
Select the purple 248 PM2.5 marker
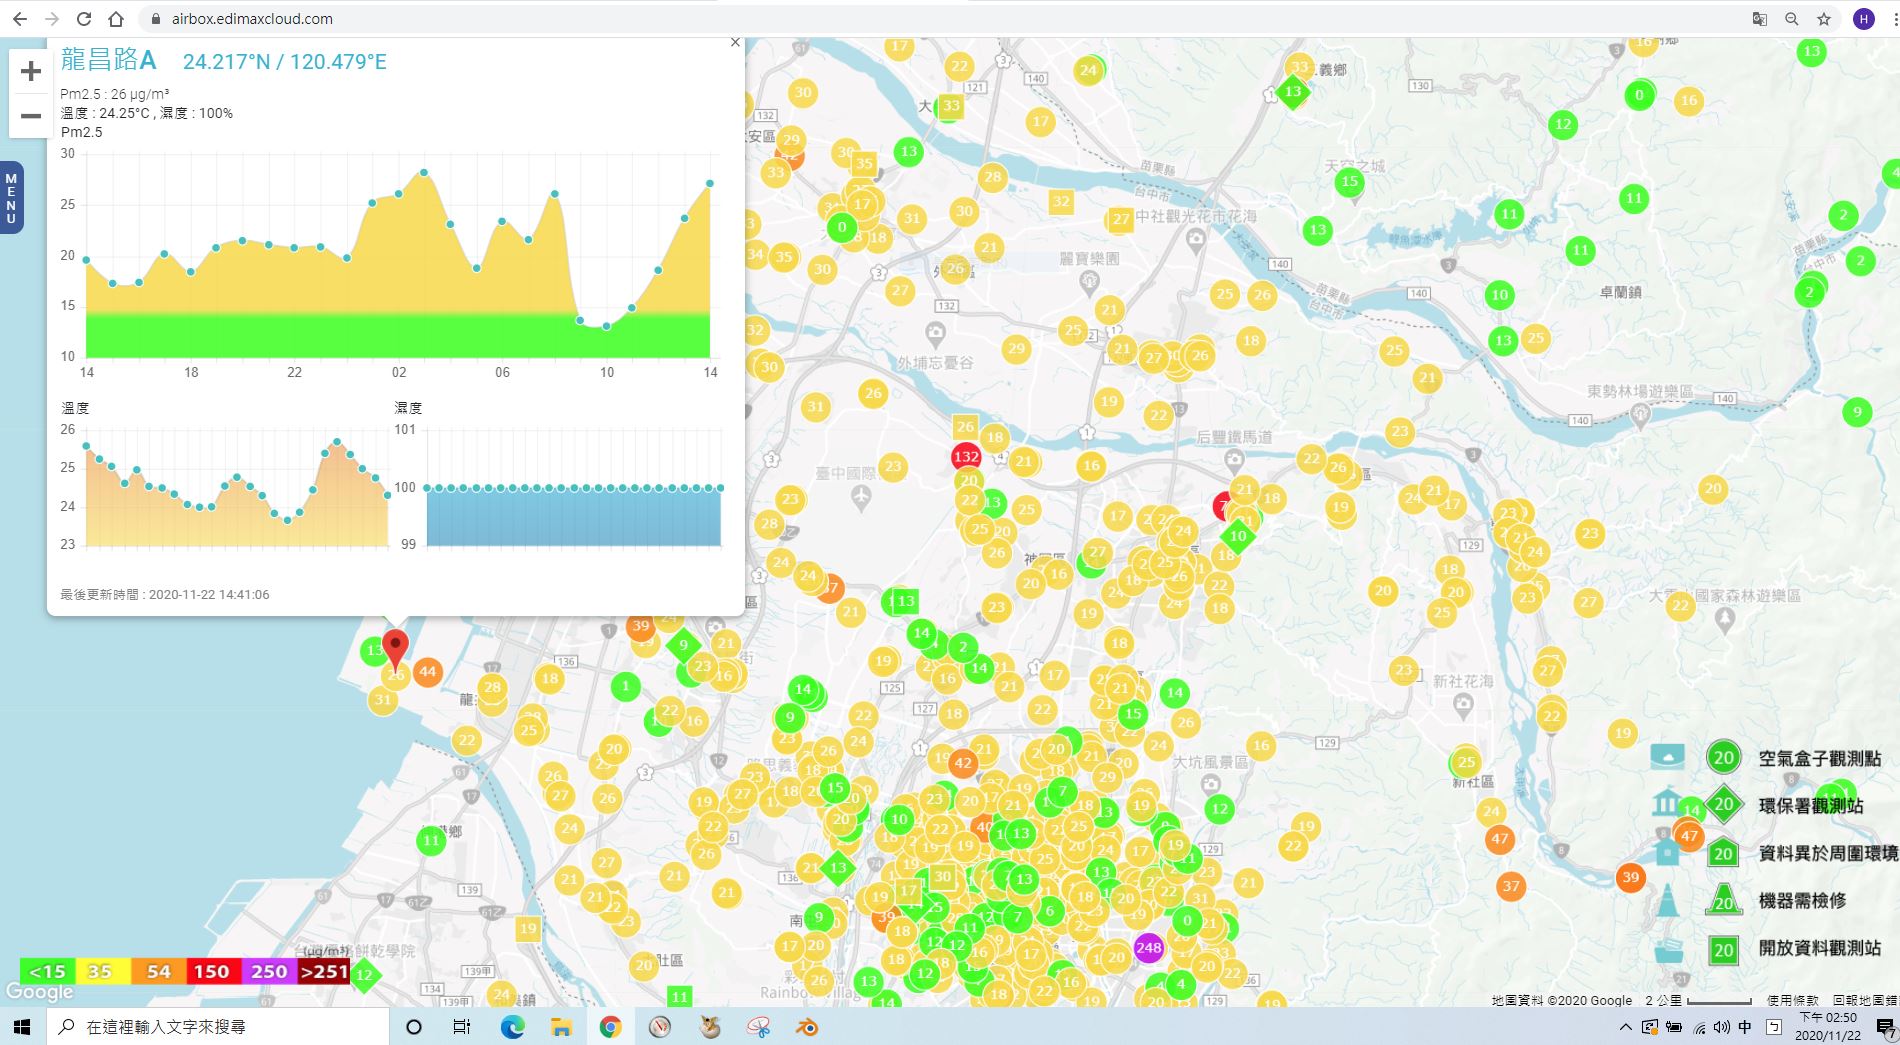[x=1149, y=947]
